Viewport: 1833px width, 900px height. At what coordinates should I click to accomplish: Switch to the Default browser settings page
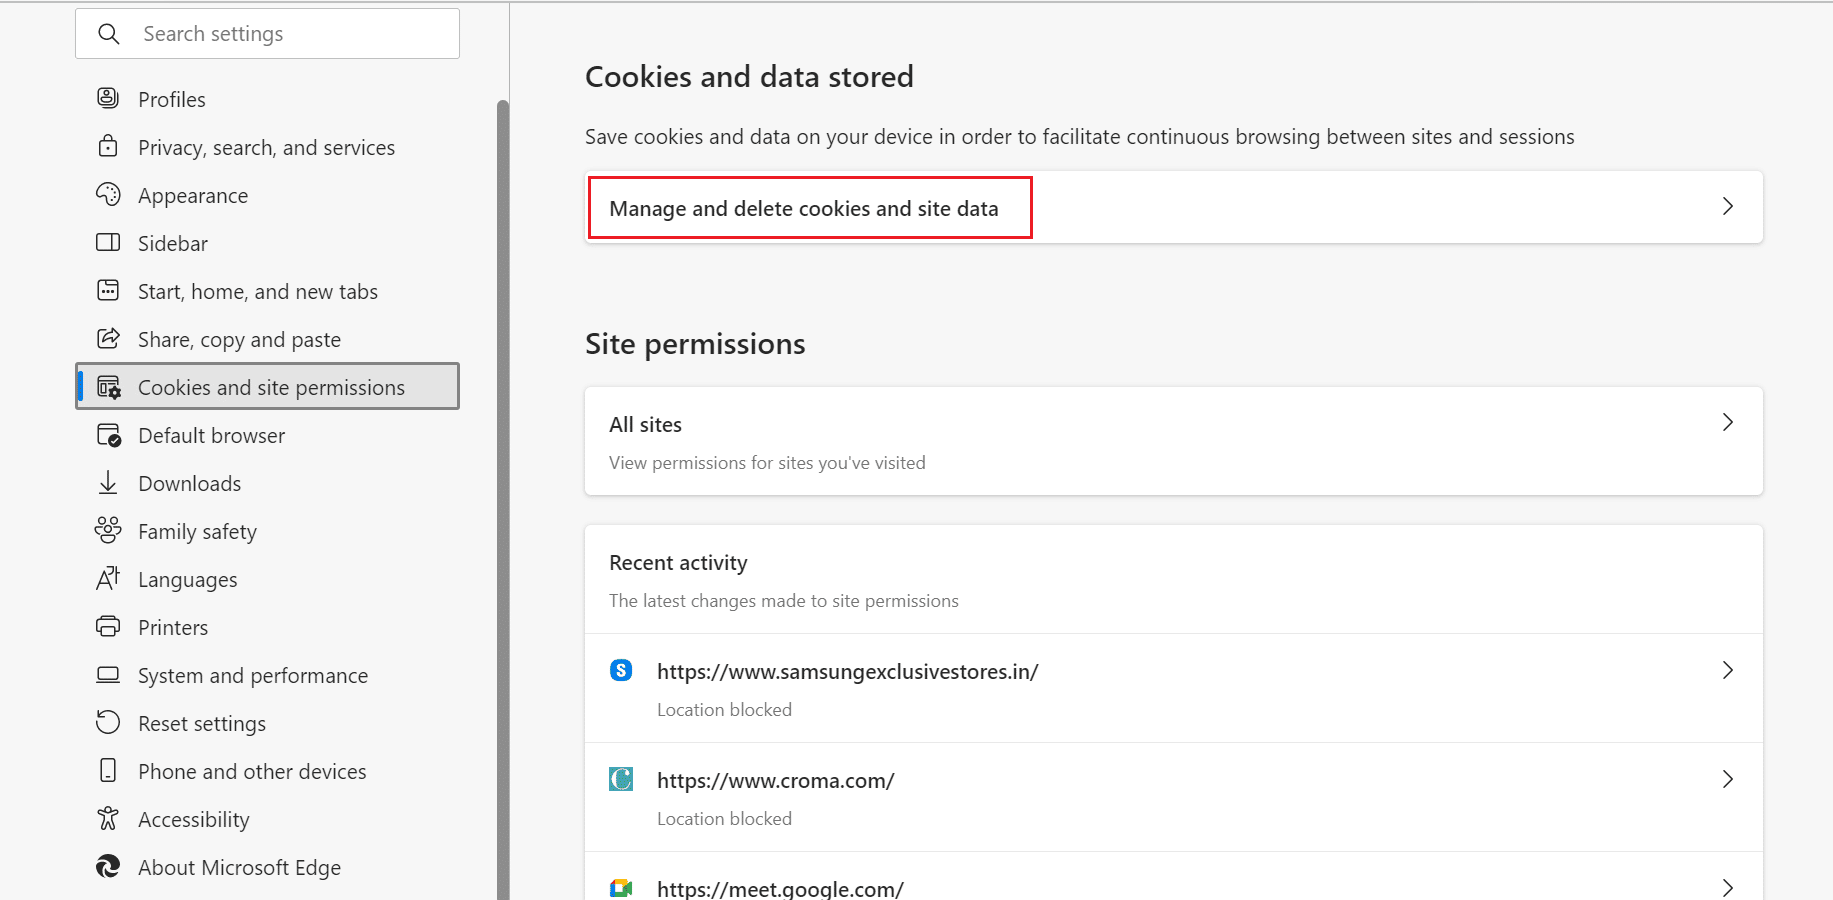(x=210, y=435)
